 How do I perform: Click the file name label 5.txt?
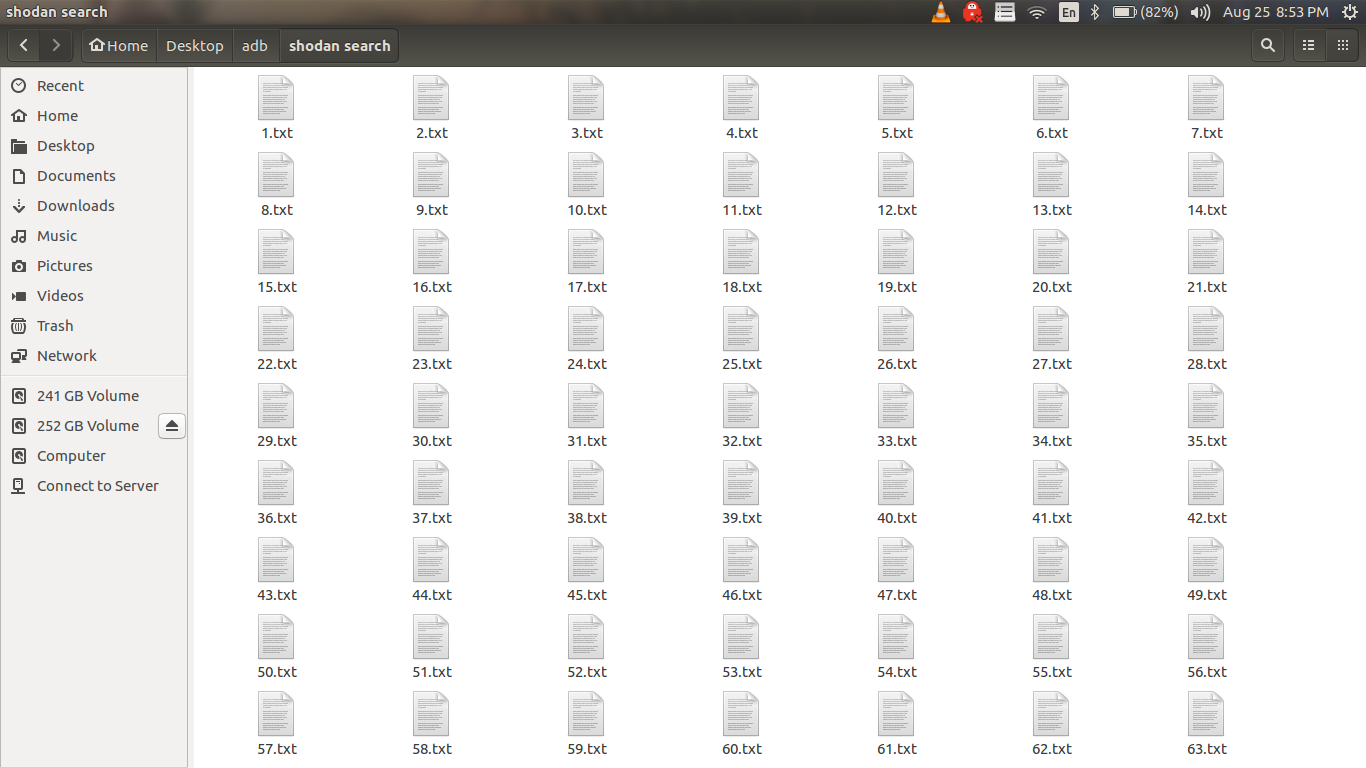coord(896,133)
